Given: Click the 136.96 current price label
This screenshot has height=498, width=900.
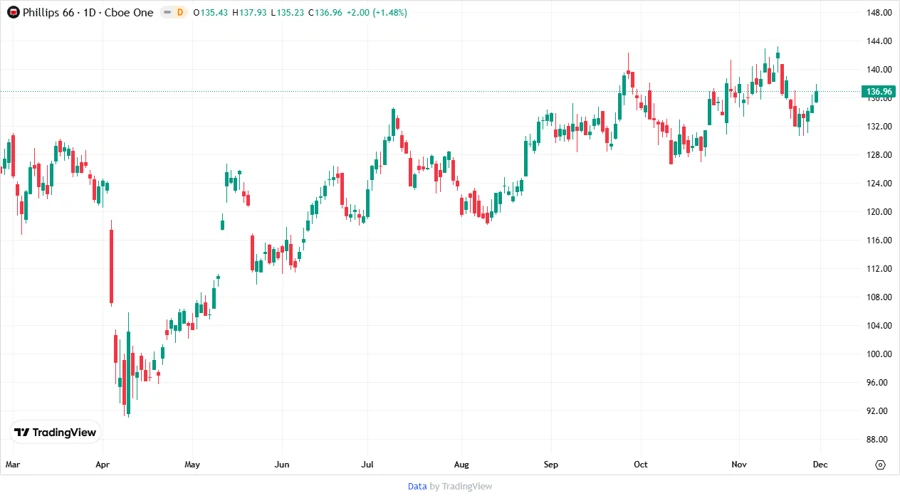Looking at the screenshot, I should 879,91.
